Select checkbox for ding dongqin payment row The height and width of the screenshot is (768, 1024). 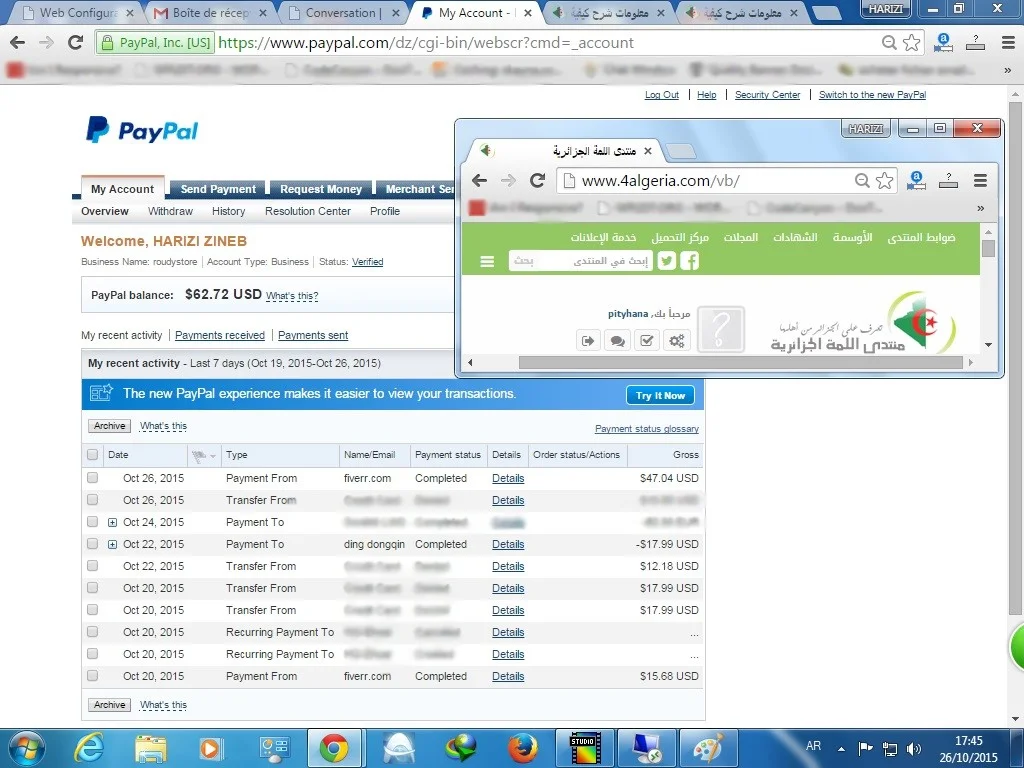(93, 544)
